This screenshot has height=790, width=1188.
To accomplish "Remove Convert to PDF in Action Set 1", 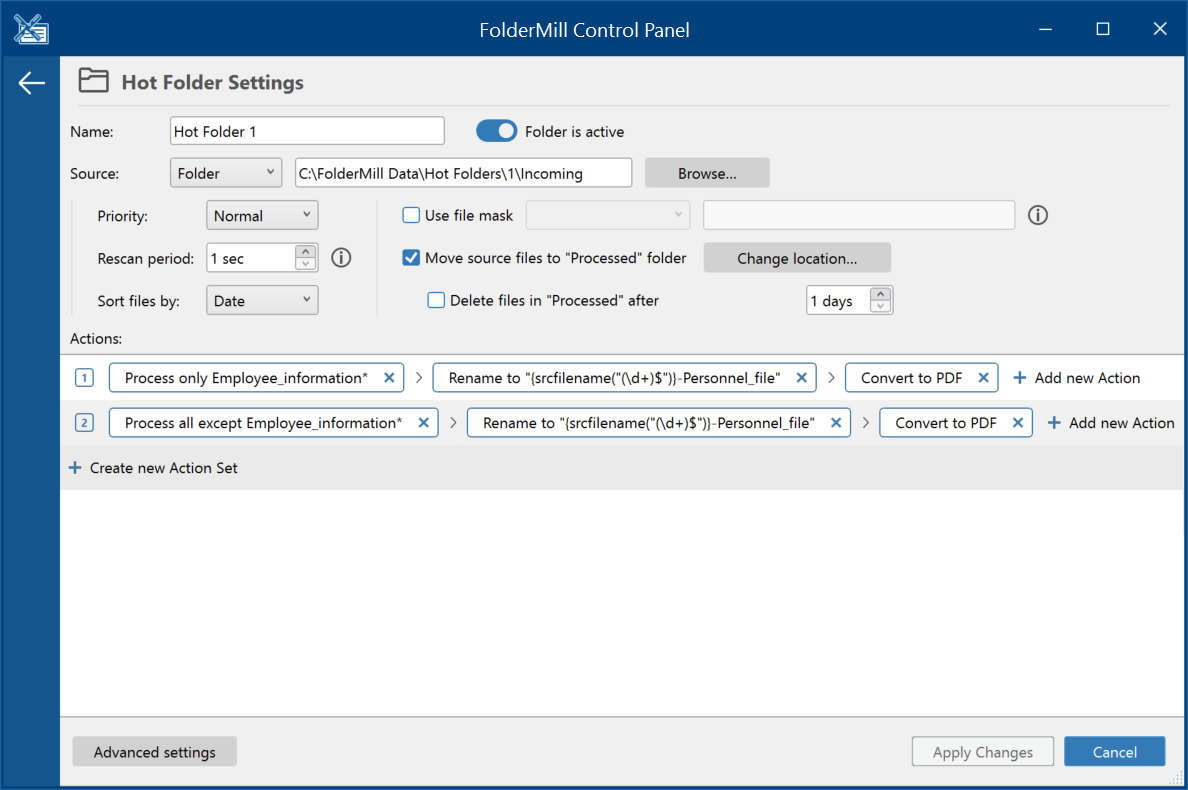I will coord(983,377).
